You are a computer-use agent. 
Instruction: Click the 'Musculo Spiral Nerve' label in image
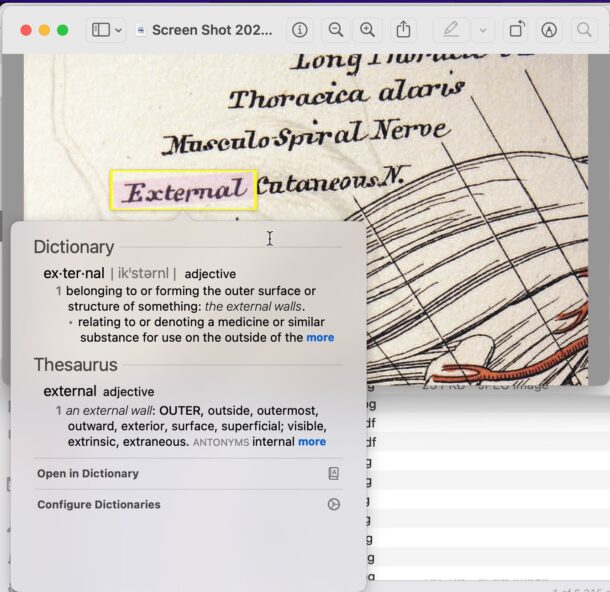click(x=306, y=137)
